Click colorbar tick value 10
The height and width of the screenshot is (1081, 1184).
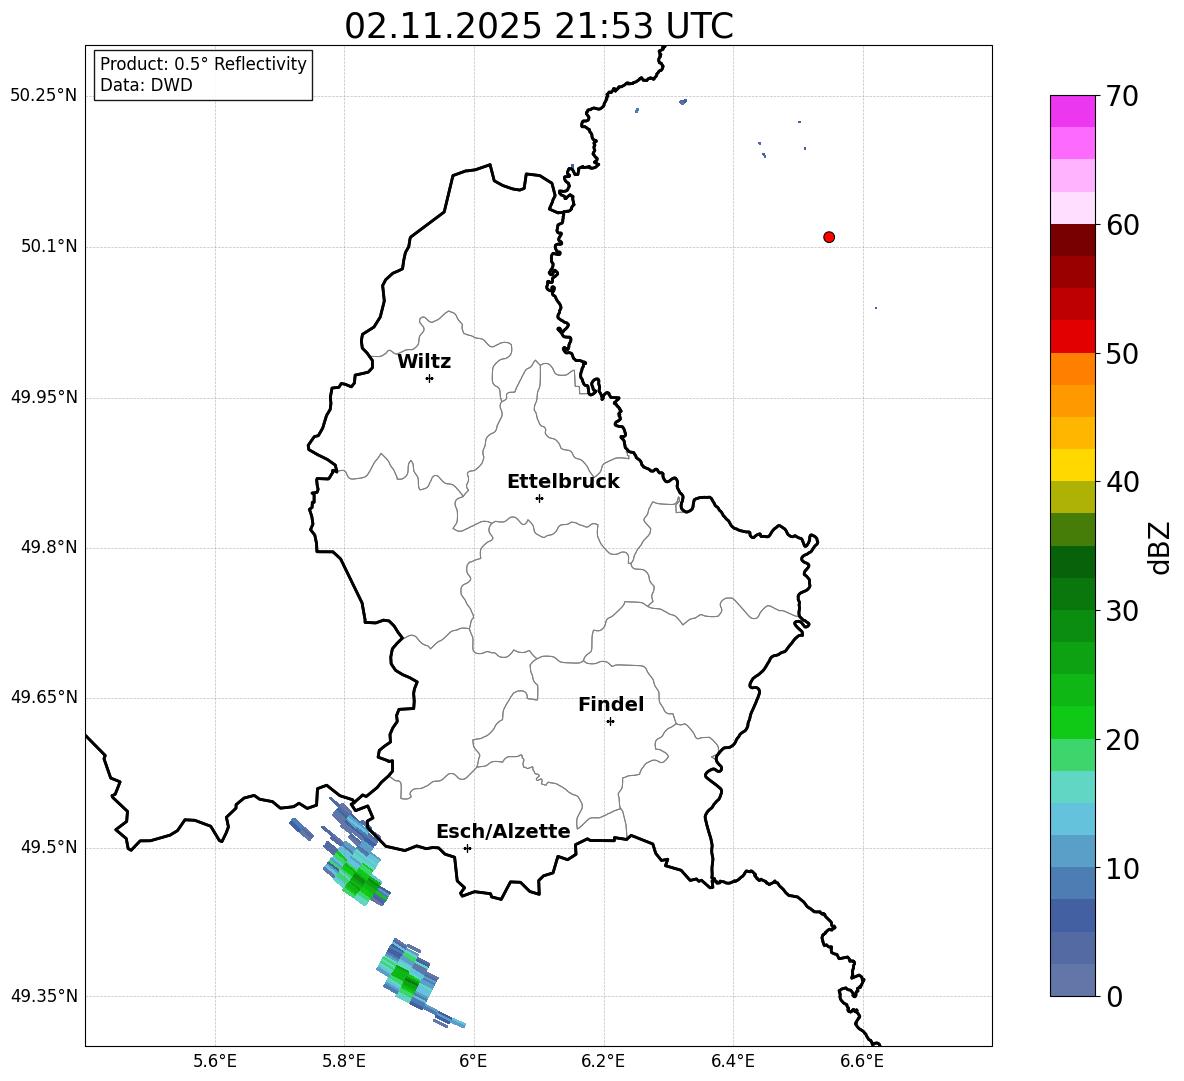(x=1122, y=868)
